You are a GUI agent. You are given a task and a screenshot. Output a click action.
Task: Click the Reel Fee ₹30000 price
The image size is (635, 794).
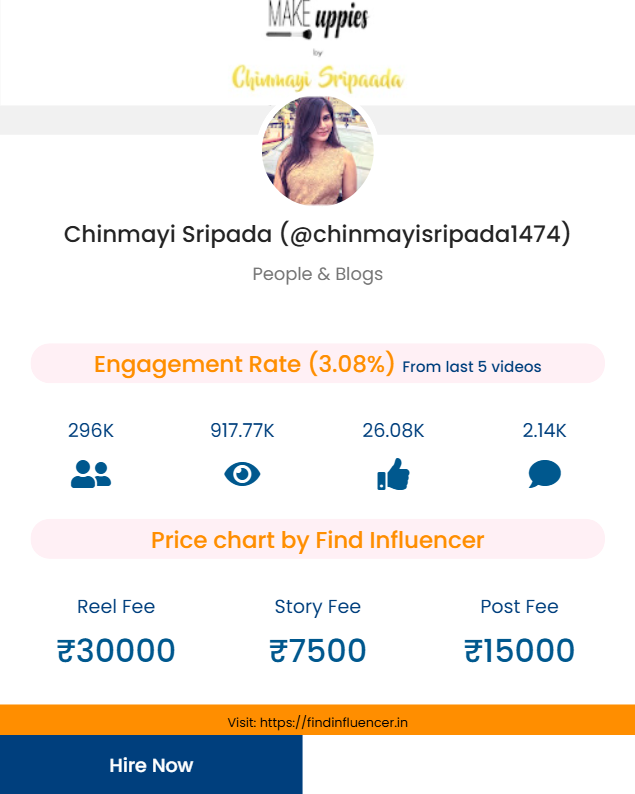tap(116, 651)
